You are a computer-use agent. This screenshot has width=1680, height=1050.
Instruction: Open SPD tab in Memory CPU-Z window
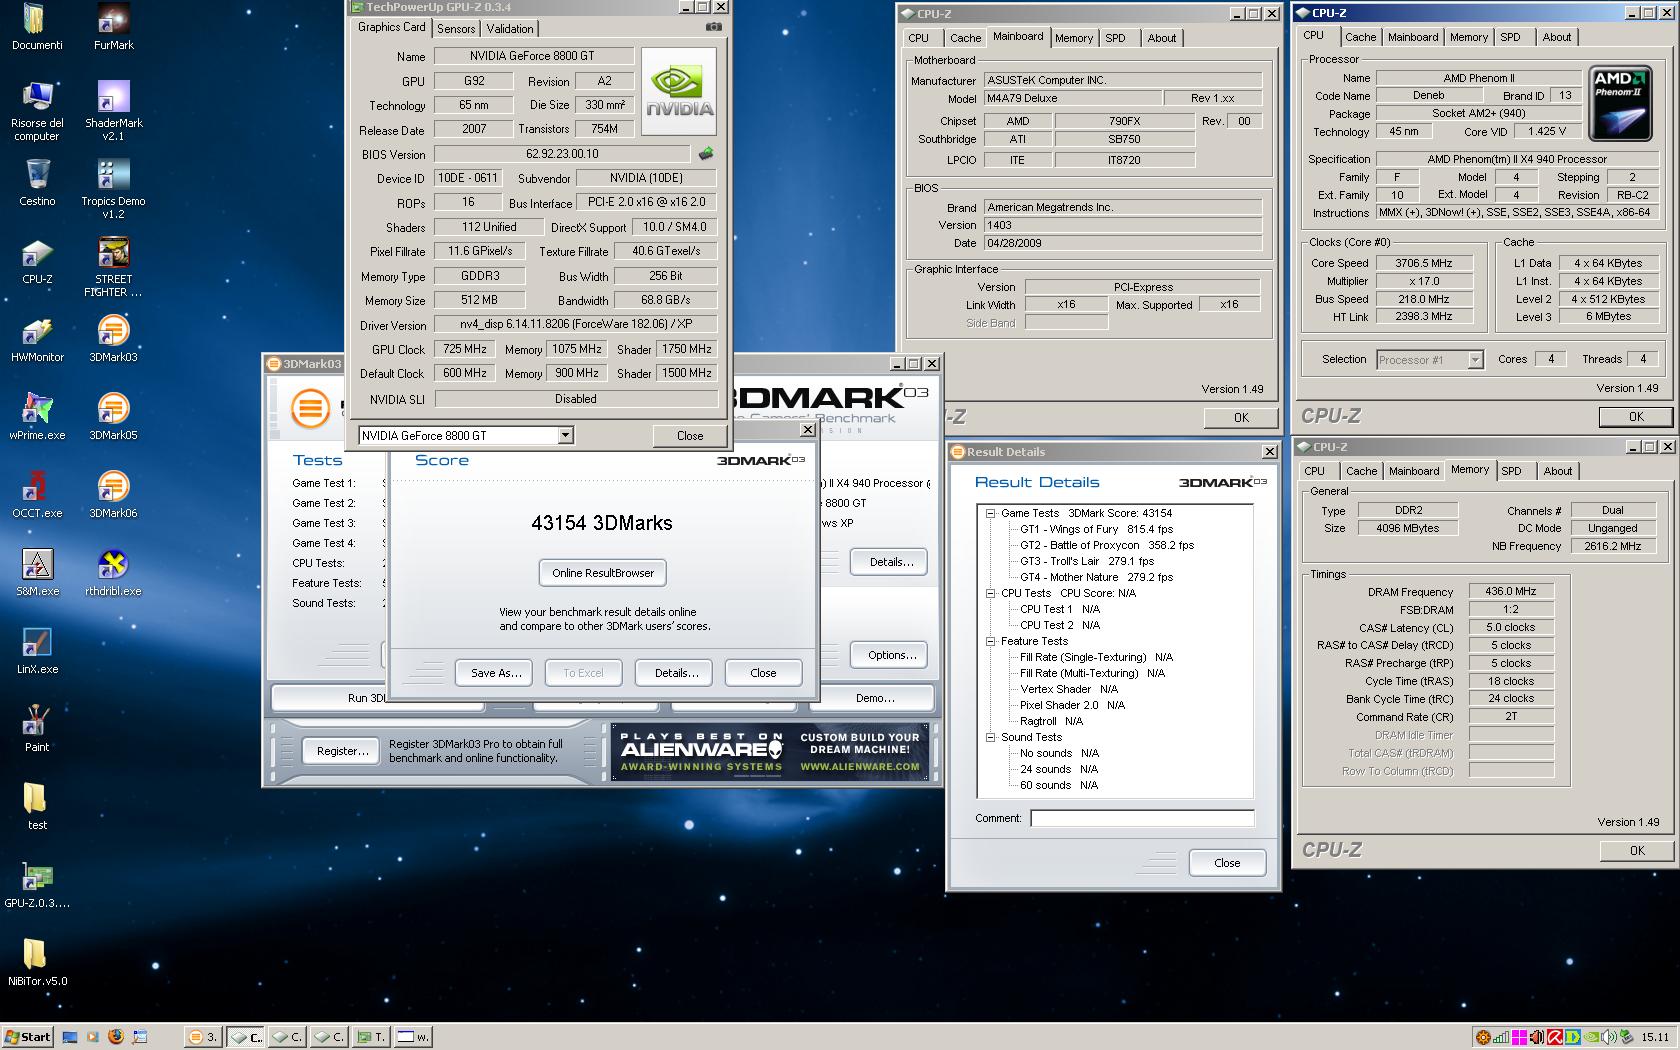pyautogui.click(x=1511, y=471)
